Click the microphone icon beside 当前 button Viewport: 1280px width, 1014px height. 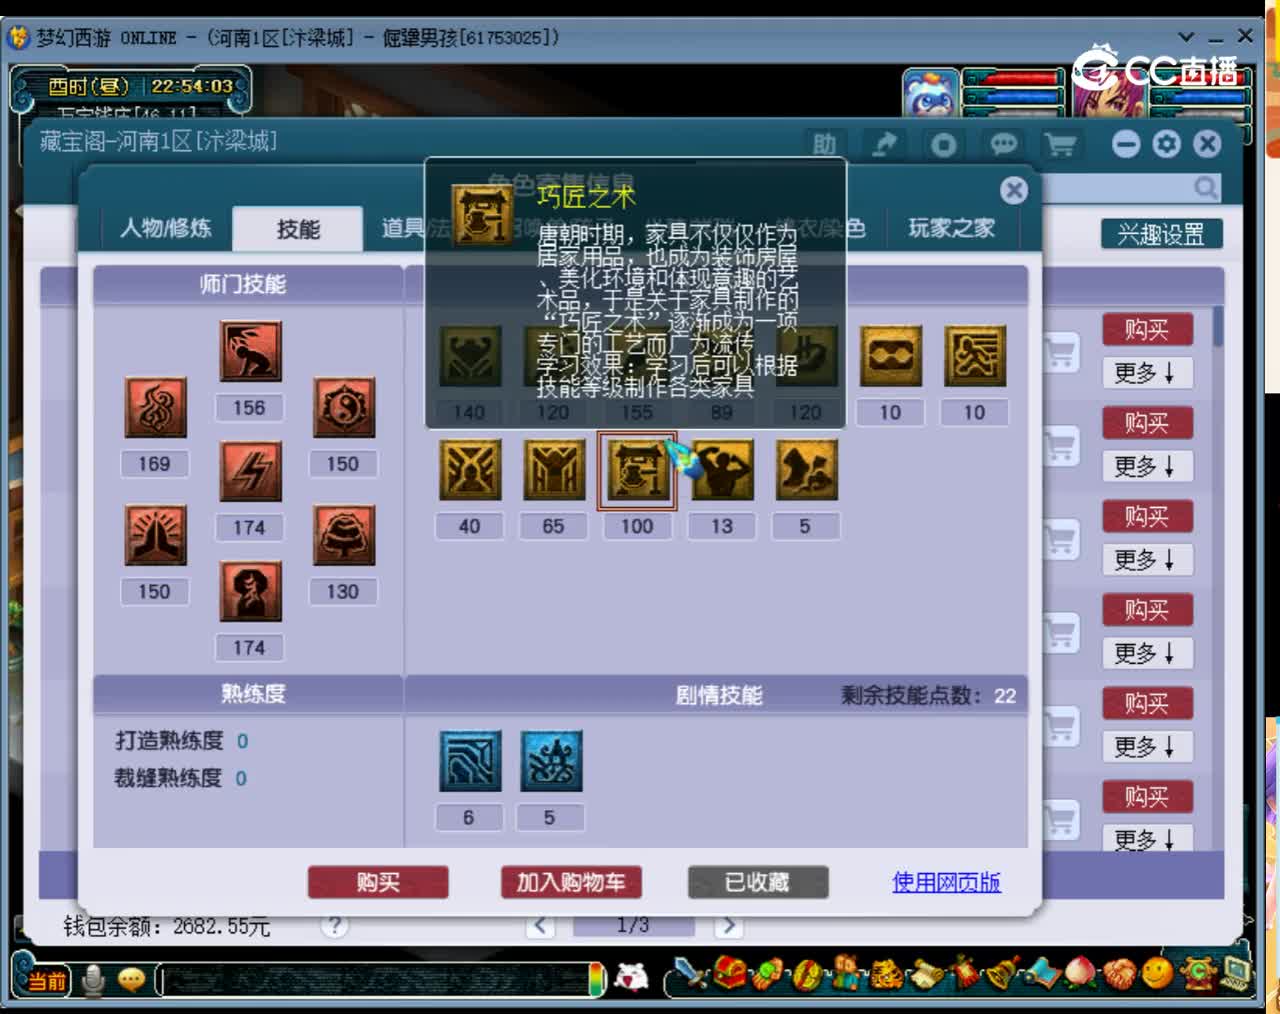coord(94,980)
